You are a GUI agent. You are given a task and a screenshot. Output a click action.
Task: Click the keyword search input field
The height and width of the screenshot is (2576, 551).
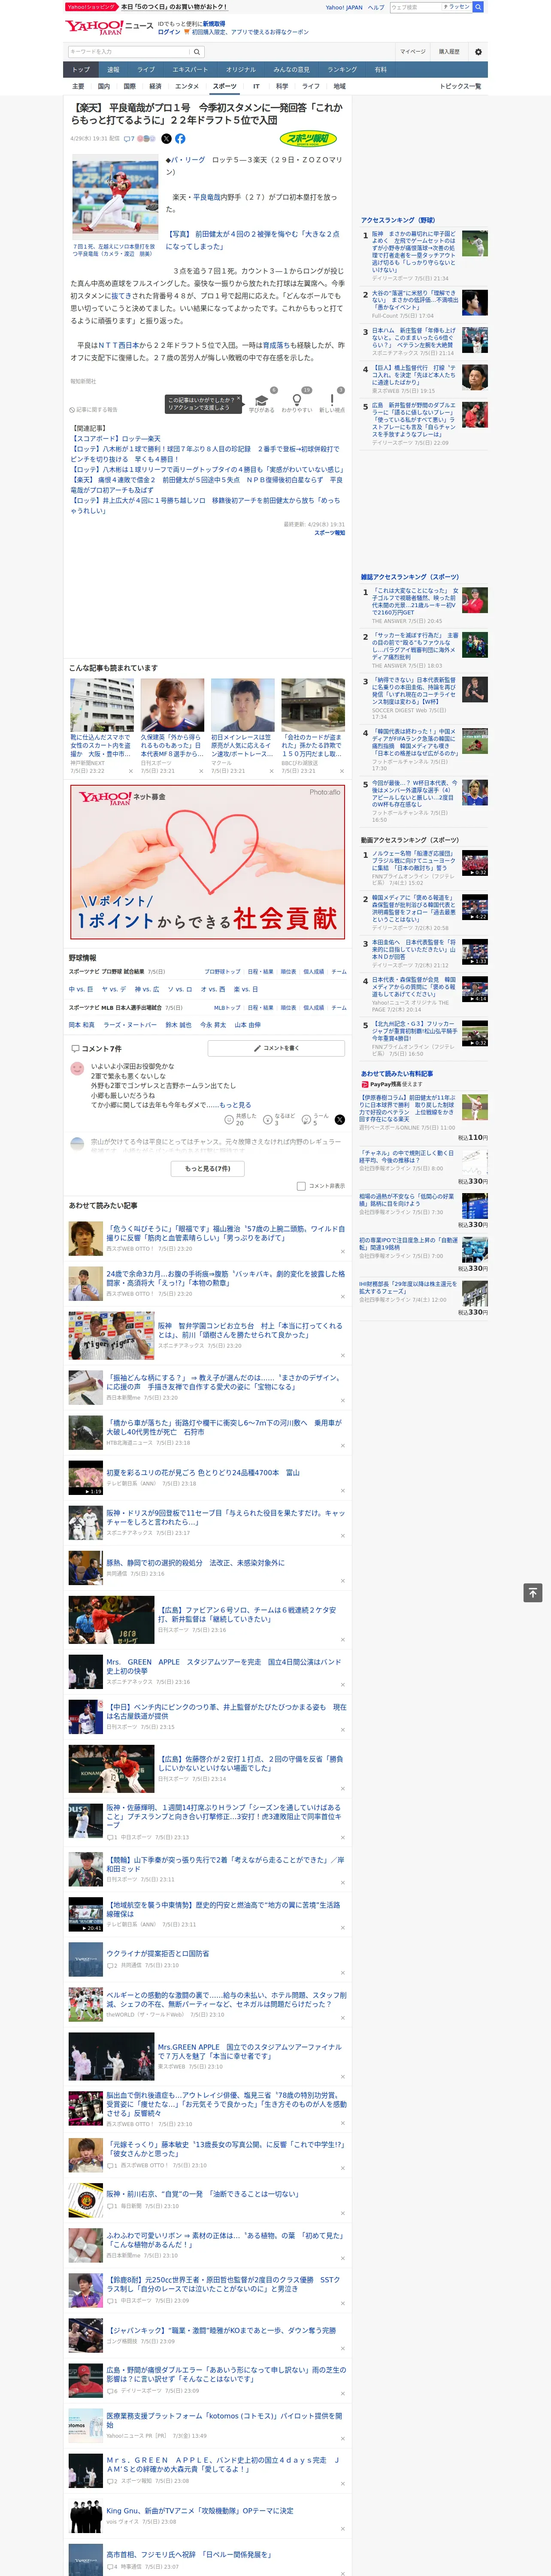[x=129, y=52]
